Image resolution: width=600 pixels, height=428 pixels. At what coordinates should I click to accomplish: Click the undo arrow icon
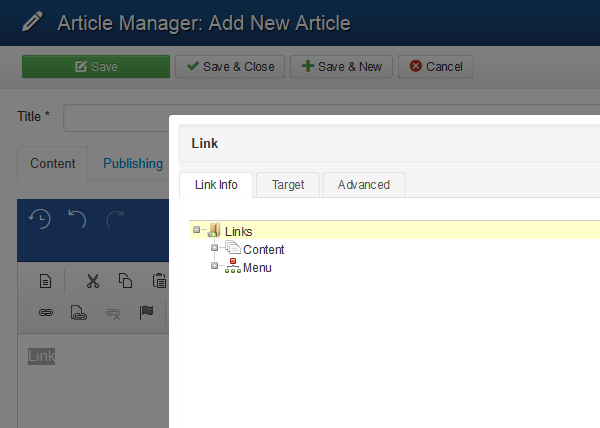pos(78,219)
